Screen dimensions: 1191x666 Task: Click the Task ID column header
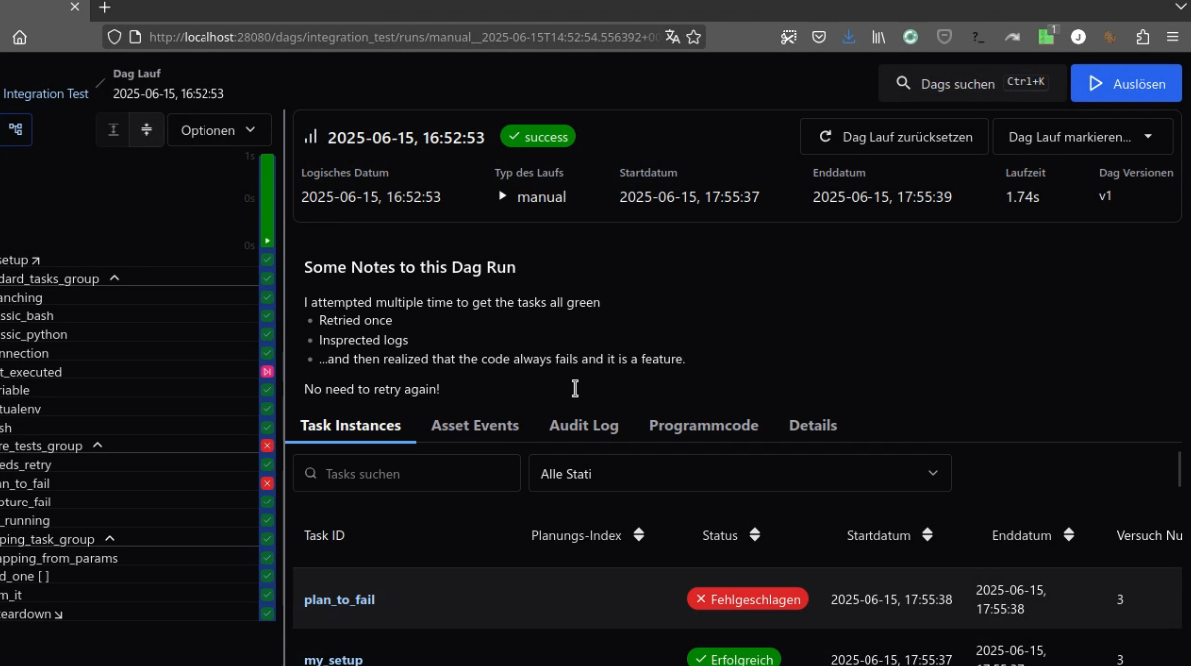point(324,535)
